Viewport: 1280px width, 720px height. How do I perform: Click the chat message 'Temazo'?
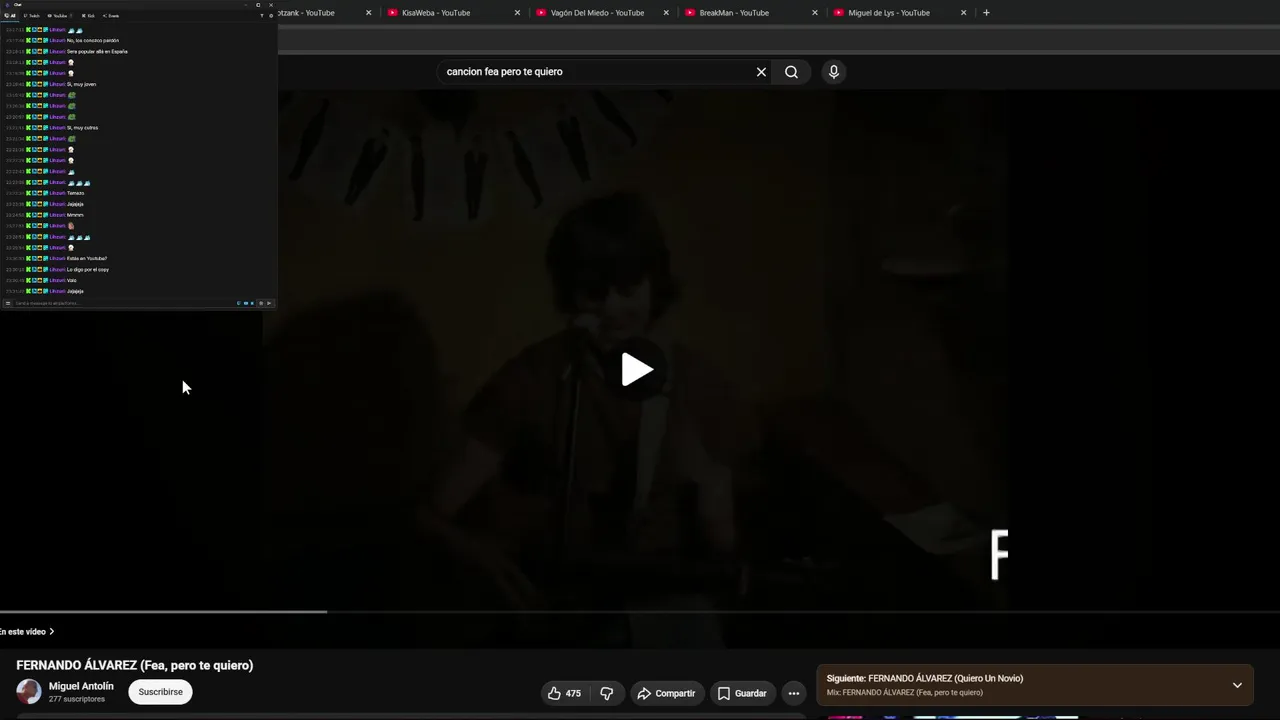click(x=76, y=193)
